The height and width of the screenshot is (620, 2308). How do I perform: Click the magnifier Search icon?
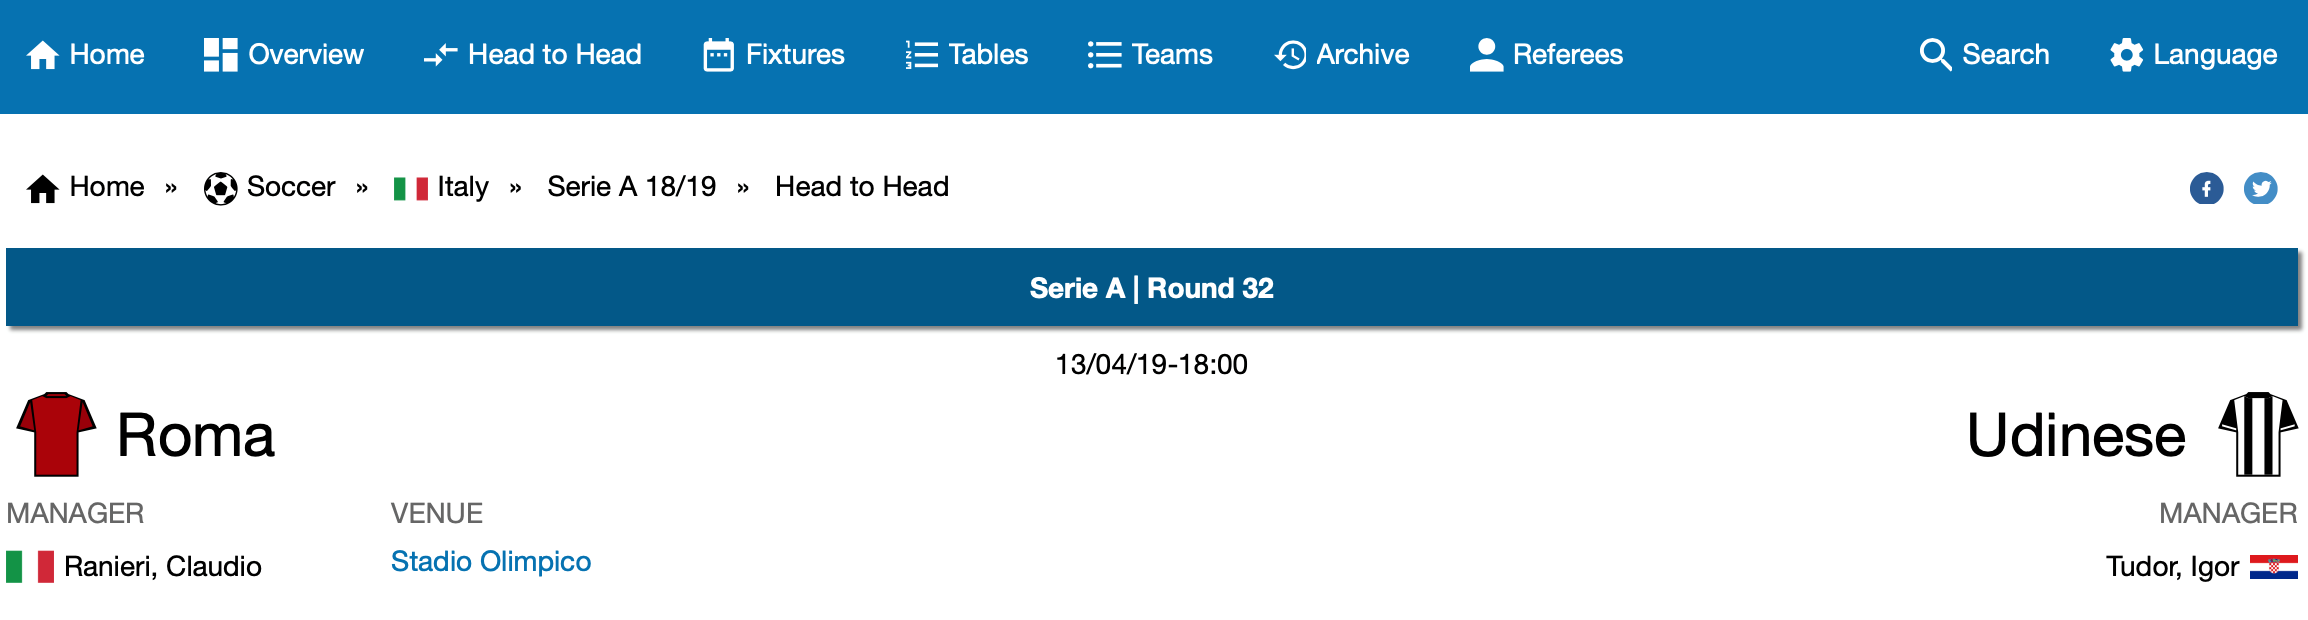tap(1935, 55)
